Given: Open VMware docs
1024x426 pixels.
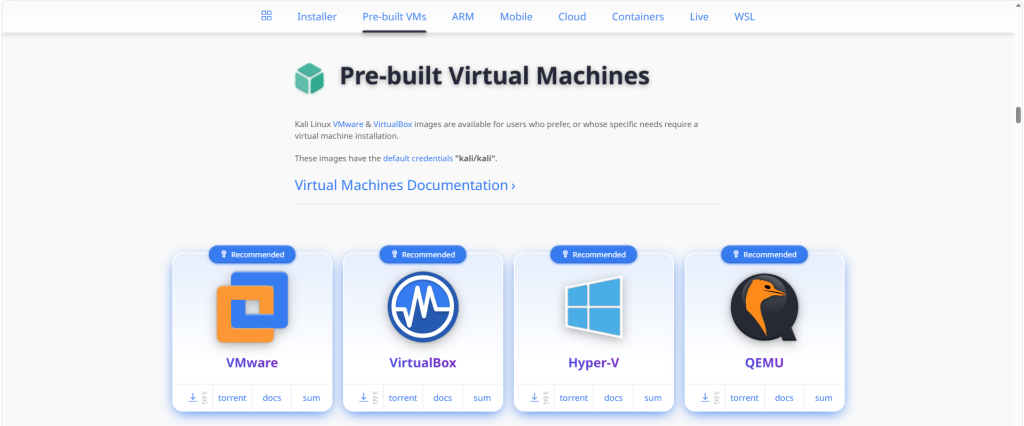Looking at the screenshot, I should point(272,398).
